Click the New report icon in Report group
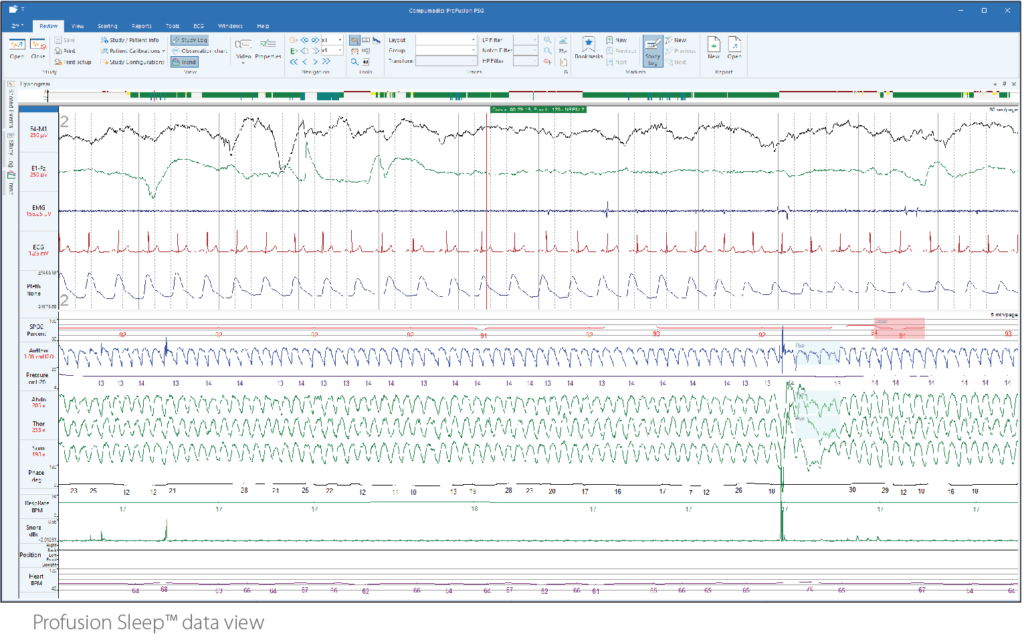The height and width of the screenshot is (642, 1024). (714, 45)
